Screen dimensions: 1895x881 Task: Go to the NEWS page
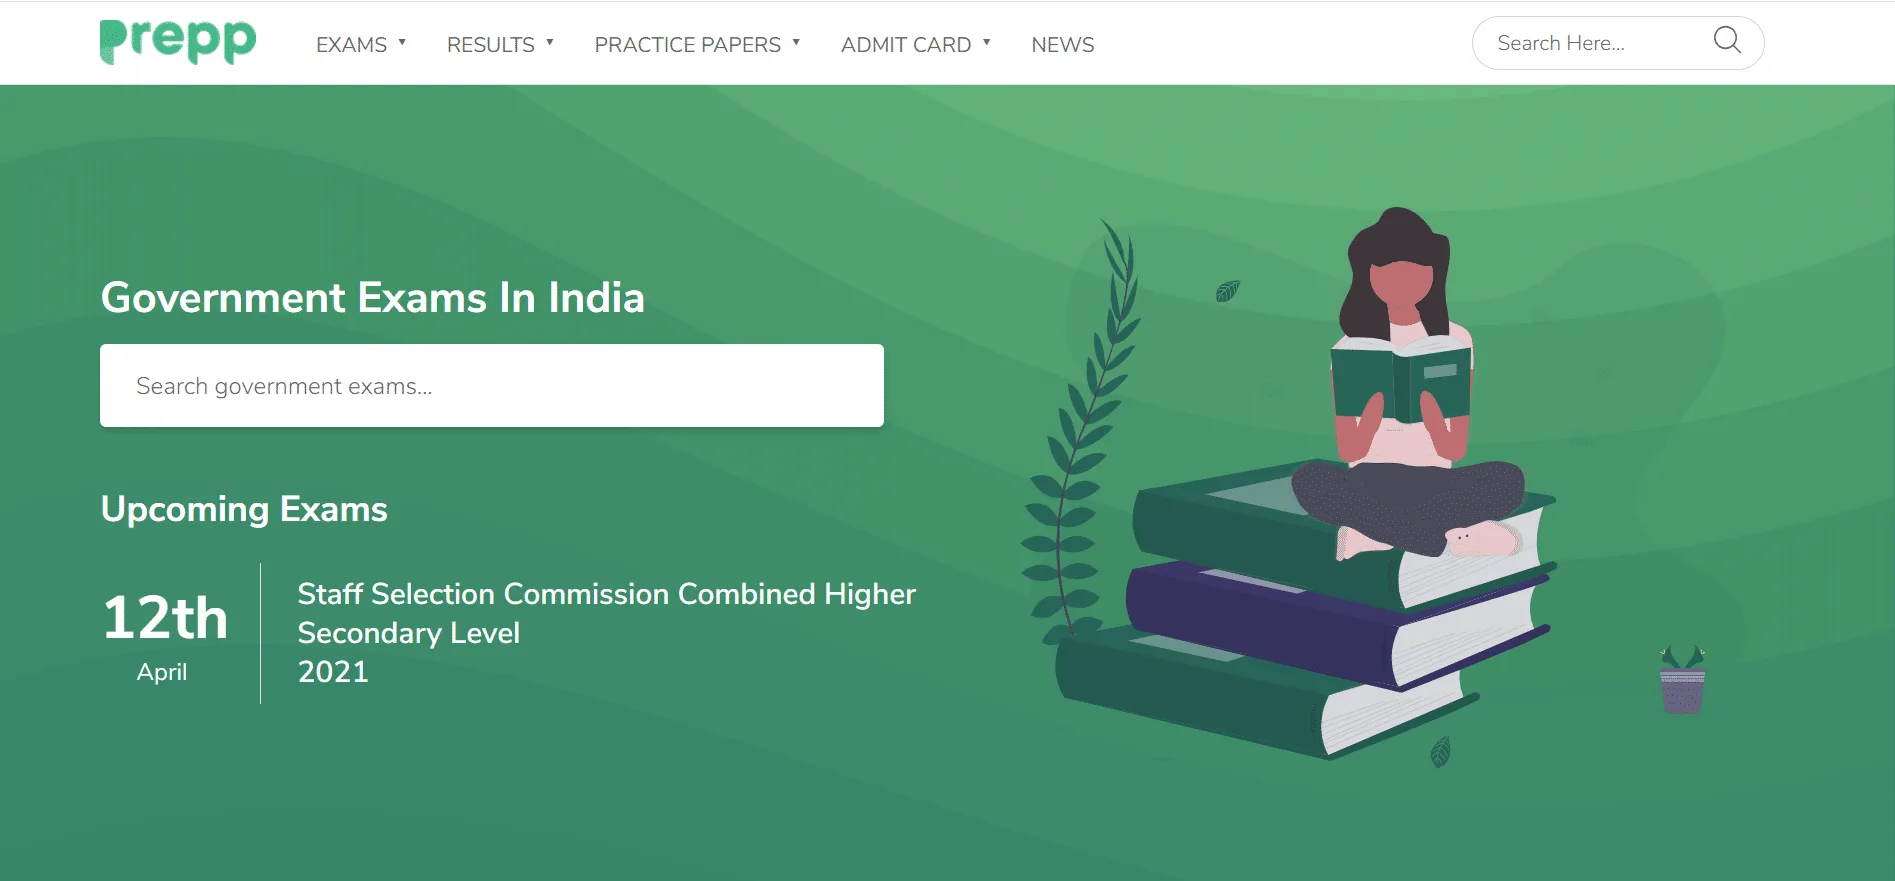click(x=1063, y=44)
